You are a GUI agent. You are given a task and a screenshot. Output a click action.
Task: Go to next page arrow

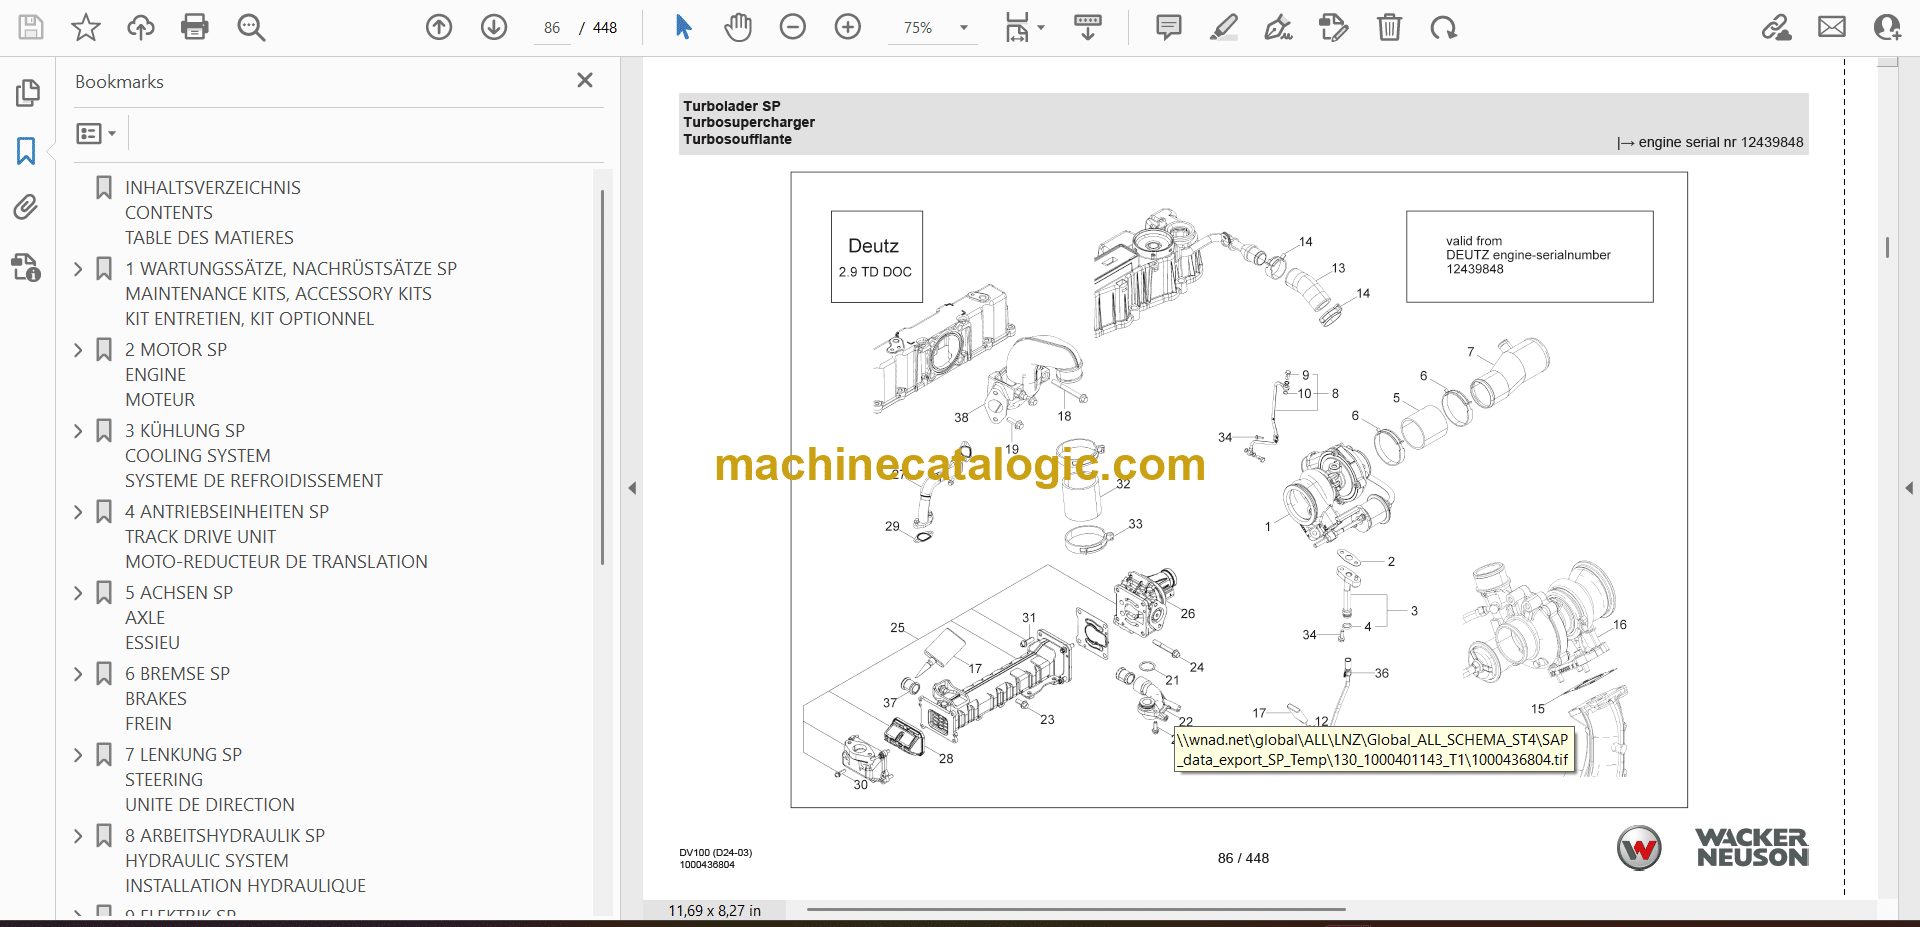494,27
